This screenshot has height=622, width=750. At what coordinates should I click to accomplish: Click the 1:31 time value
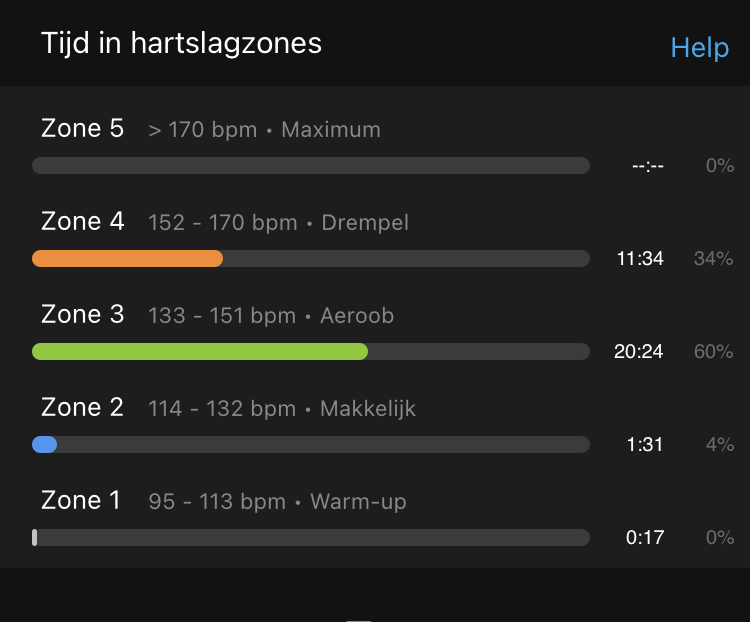click(645, 445)
